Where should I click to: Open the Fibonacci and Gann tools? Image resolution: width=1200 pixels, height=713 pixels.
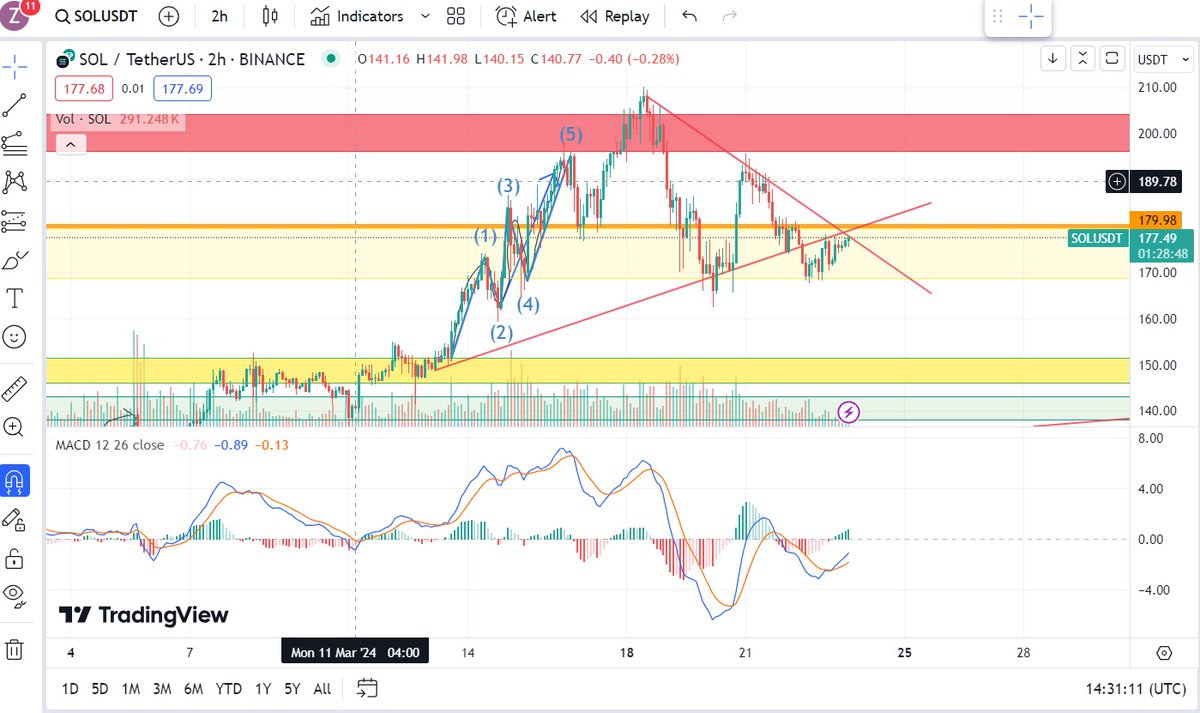[14, 143]
